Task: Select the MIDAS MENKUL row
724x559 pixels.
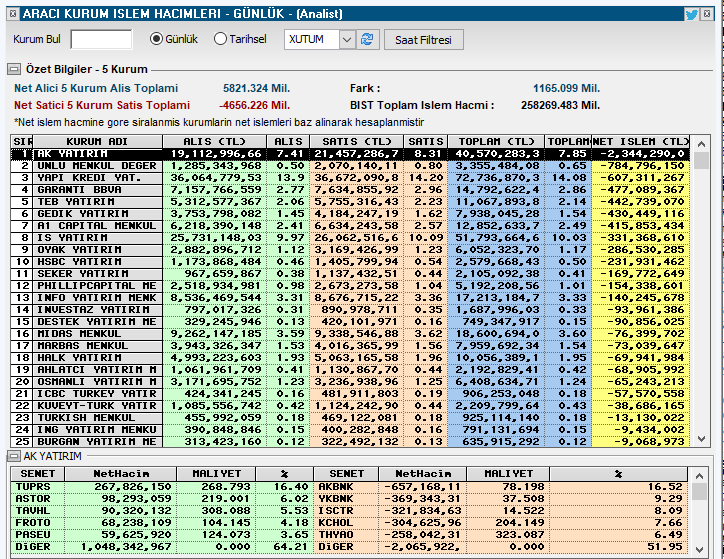Action: click(350, 334)
